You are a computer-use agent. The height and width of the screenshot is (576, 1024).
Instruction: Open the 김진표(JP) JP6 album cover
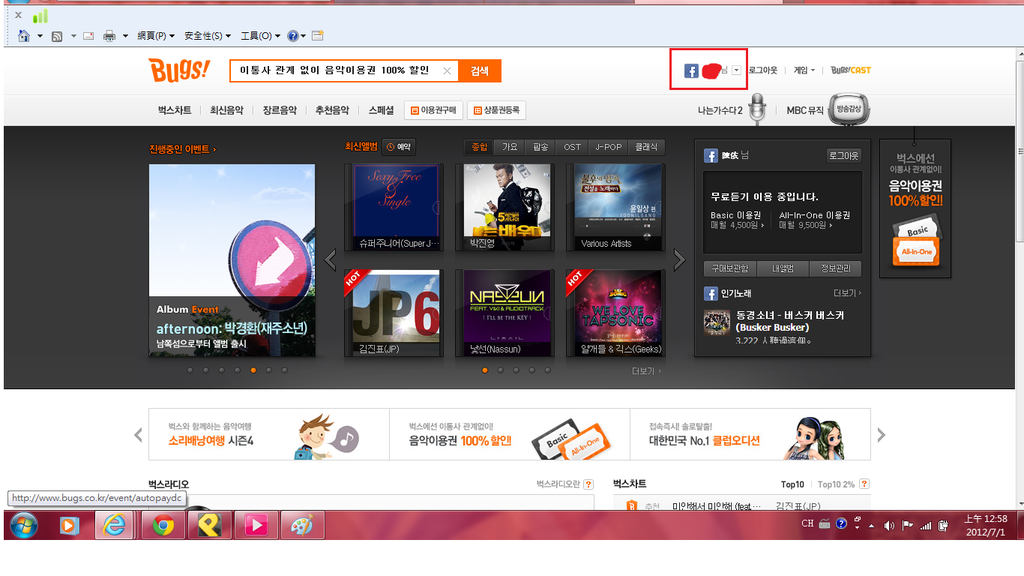[396, 313]
